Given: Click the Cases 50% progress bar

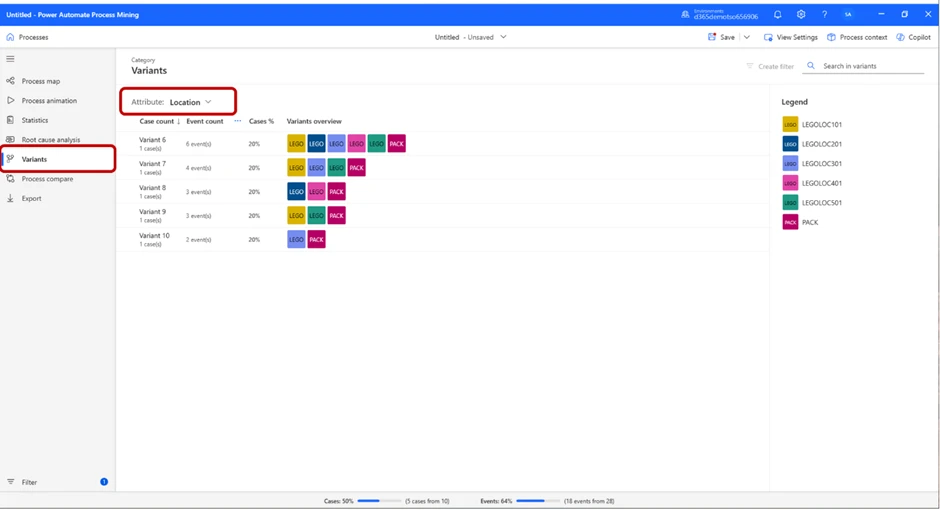Looking at the screenshot, I should pos(379,501).
